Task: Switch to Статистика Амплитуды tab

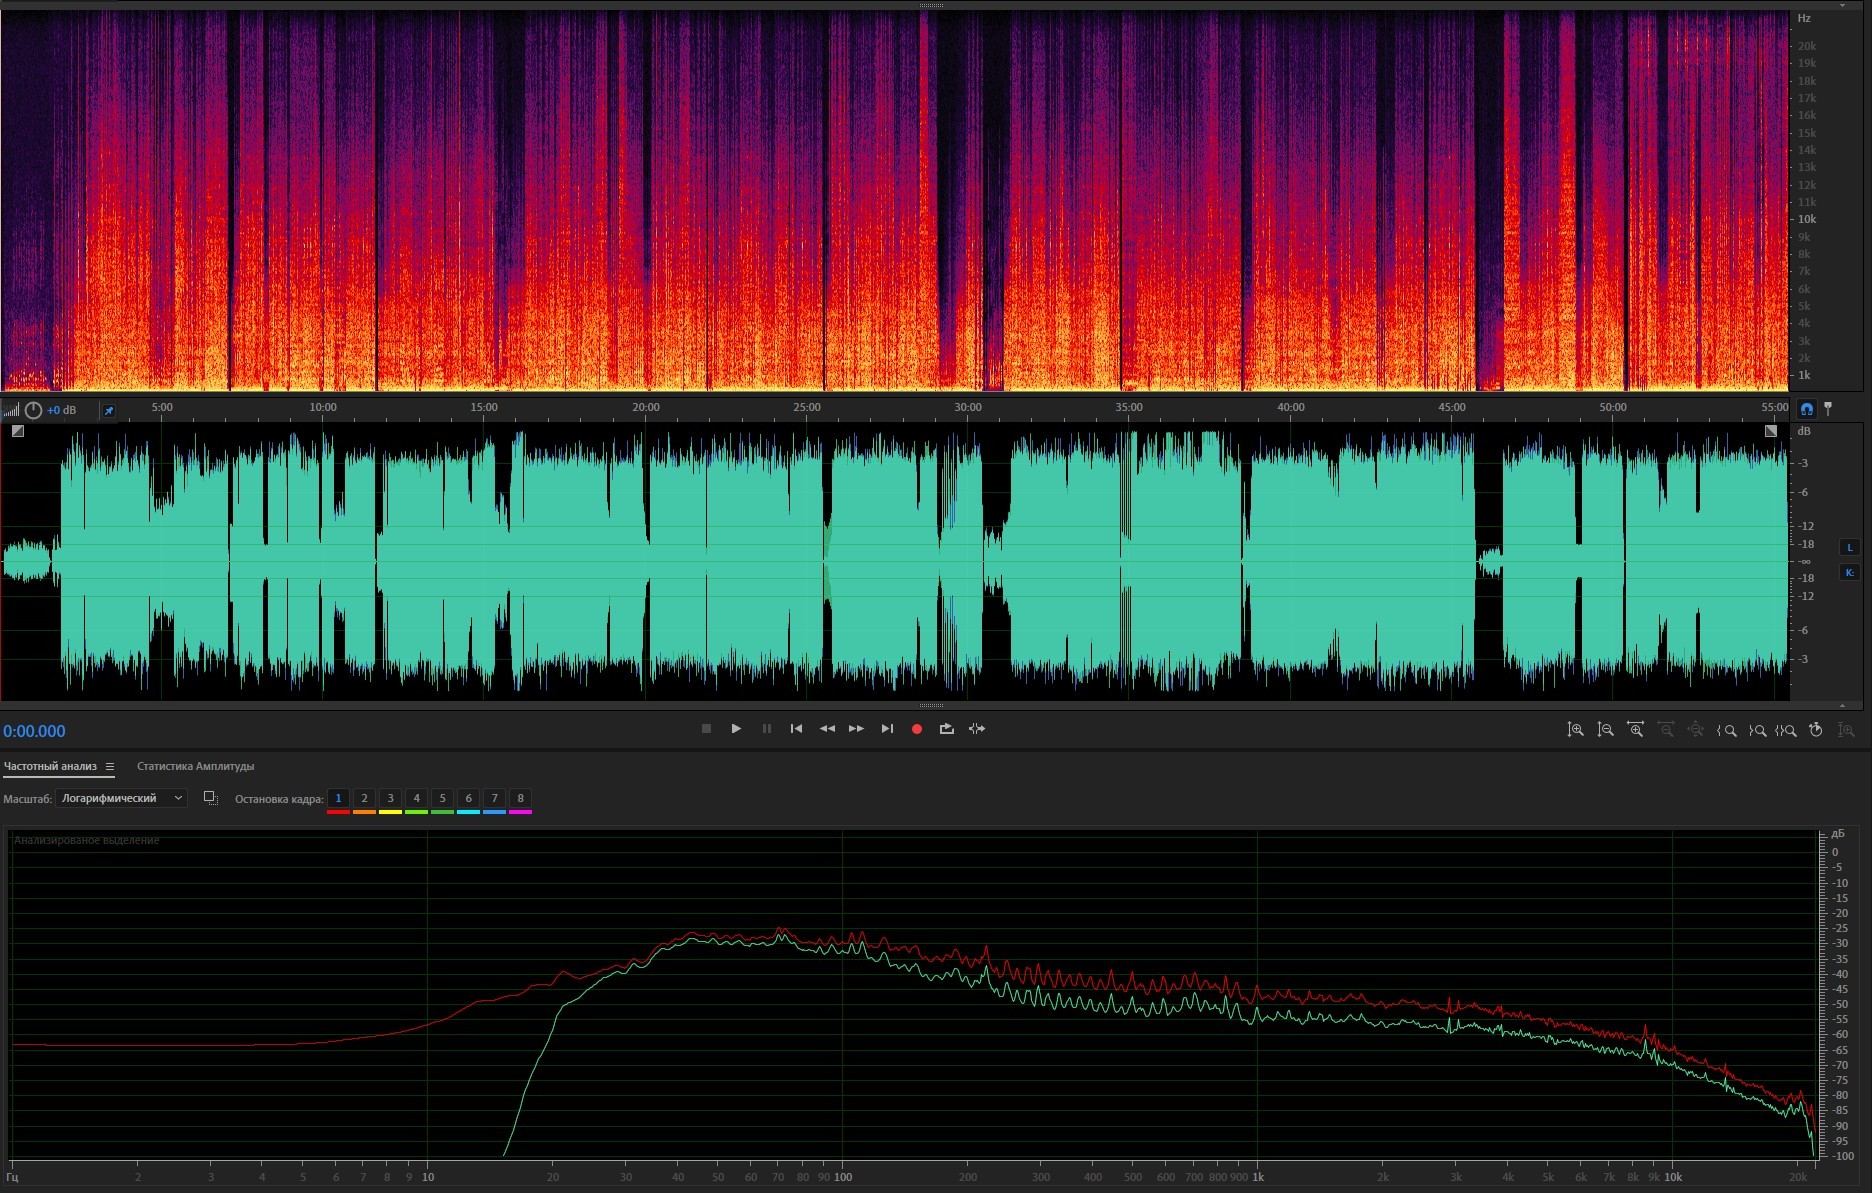Action: coord(195,767)
